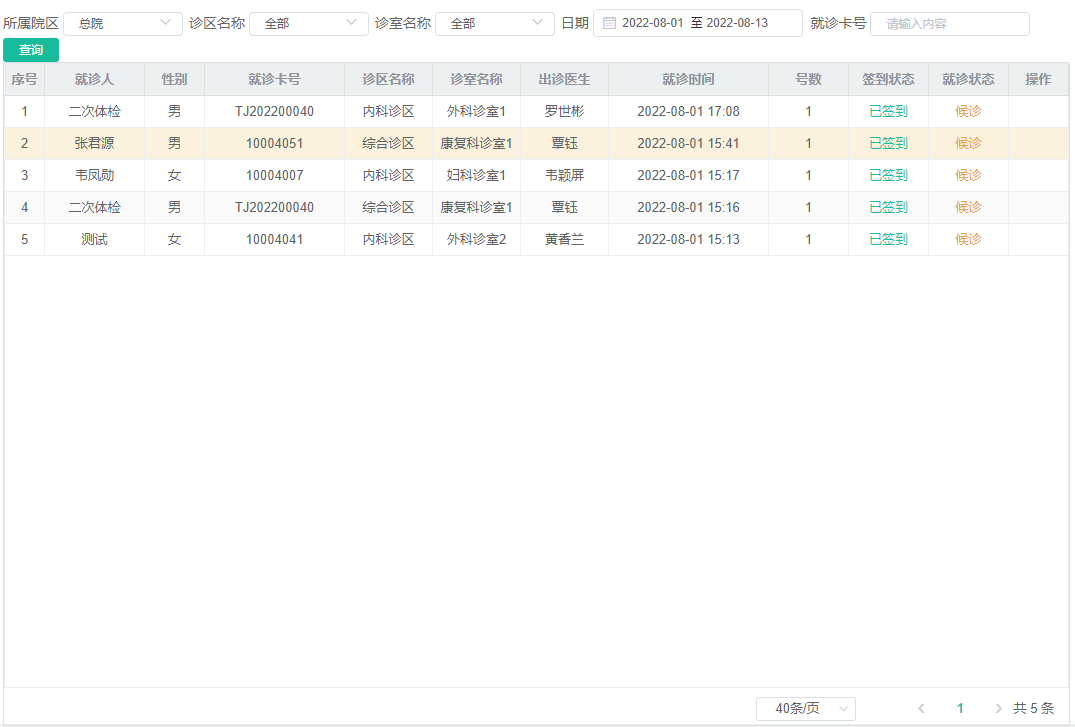The width and height of the screenshot is (1075, 727).
Task: Click the 就诊状态 column header
Action: (x=968, y=80)
